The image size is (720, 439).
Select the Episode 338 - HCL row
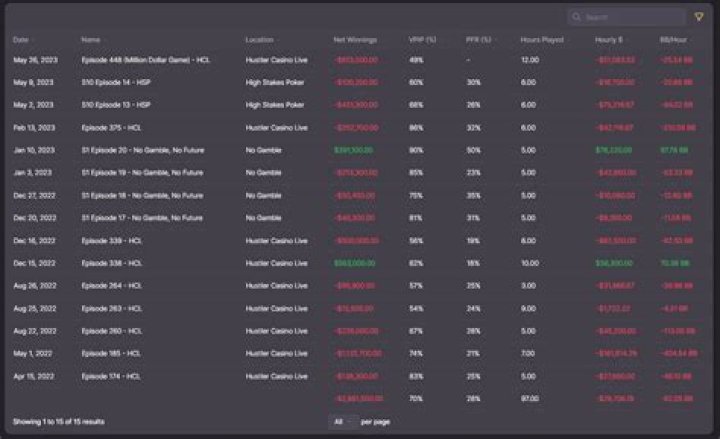[111, 263]
